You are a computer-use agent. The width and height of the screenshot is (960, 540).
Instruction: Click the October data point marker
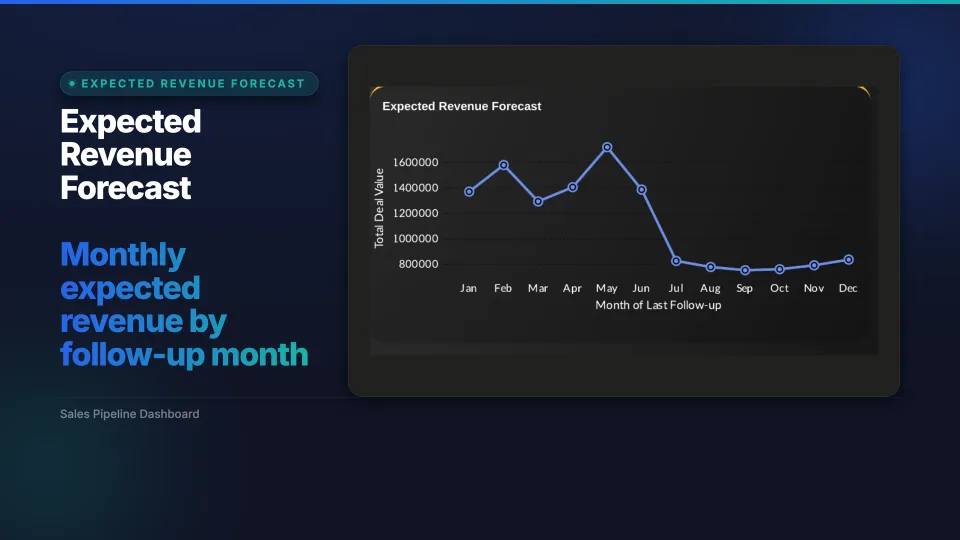(779, 269)
